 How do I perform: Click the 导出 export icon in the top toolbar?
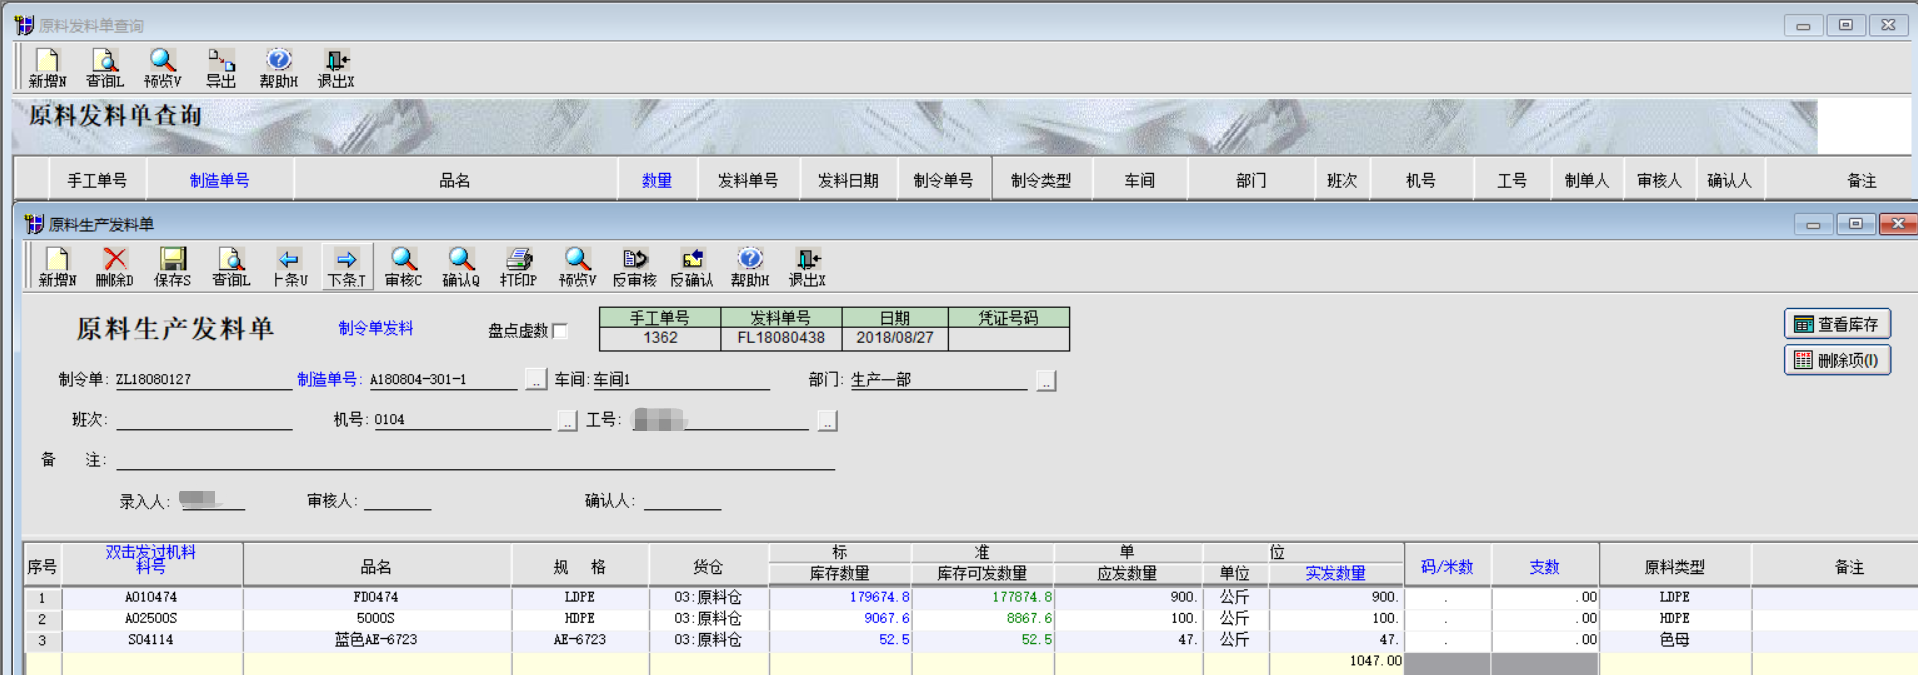(221, 68)
